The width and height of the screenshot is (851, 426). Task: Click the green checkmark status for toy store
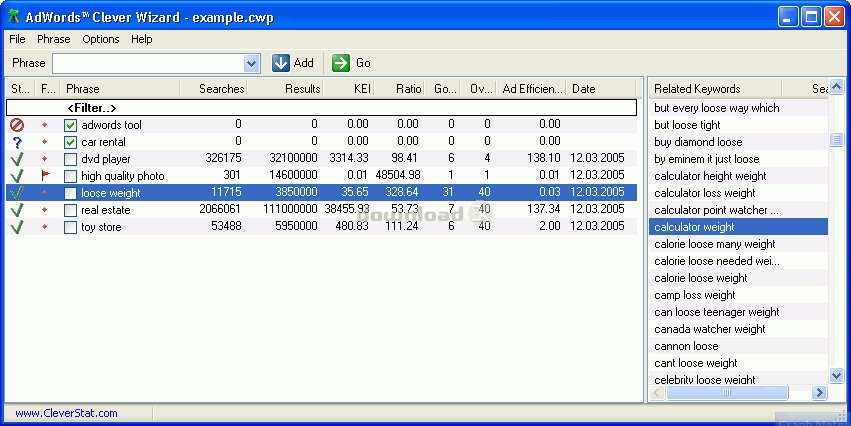[17, 227]
